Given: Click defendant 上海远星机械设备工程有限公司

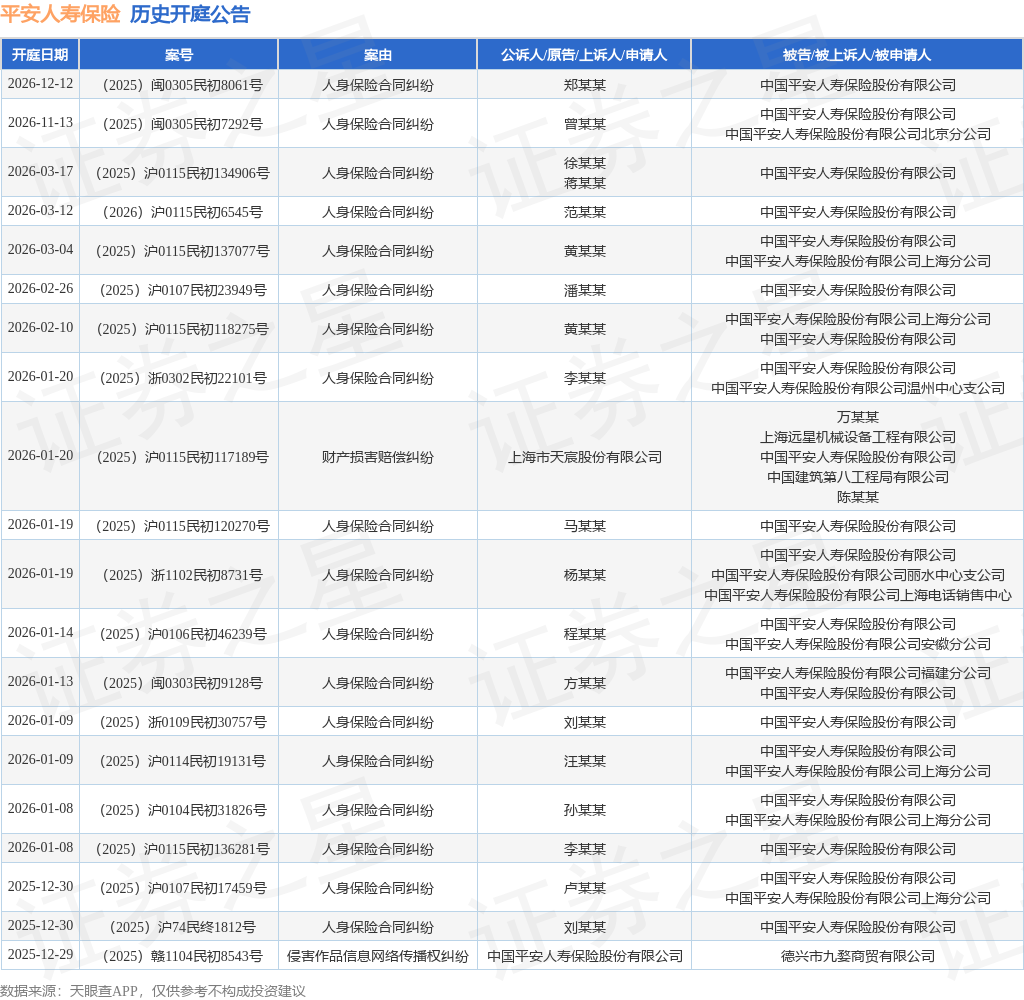Looking at the screenshot, I should pos(857,437).
